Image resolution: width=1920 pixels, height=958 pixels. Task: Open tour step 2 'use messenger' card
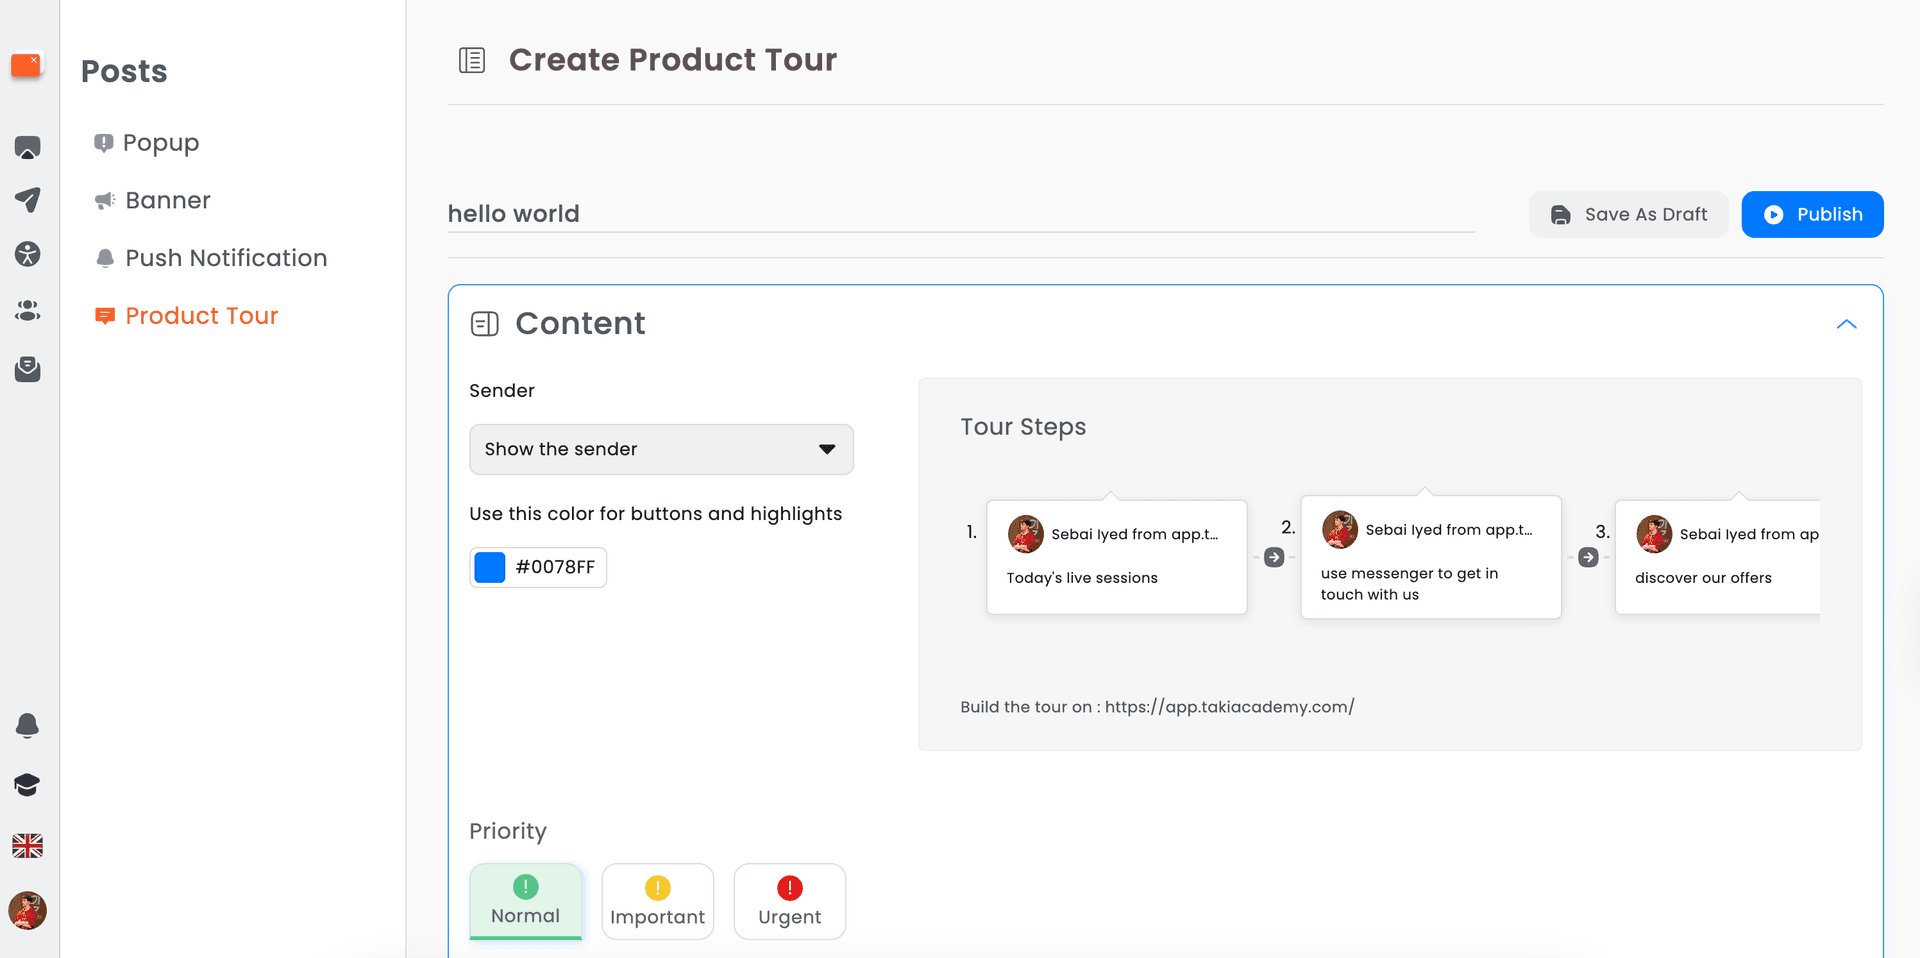pos(1431,557)
